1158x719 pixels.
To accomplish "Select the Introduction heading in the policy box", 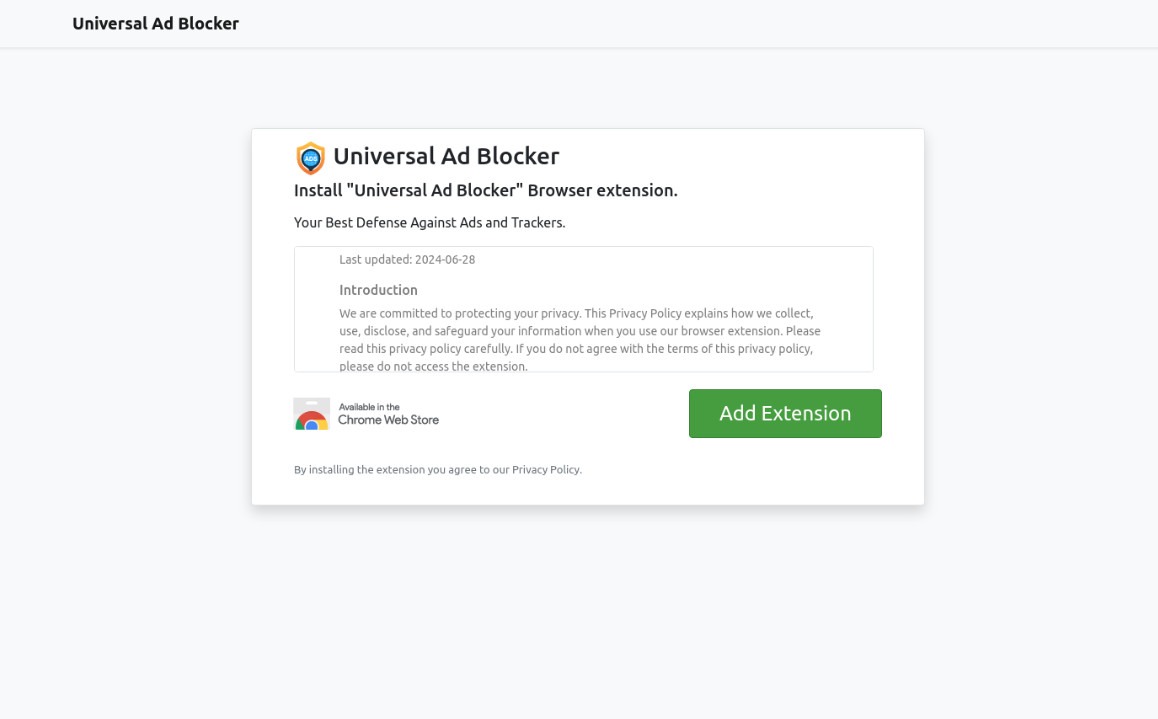I will point(378,290).
